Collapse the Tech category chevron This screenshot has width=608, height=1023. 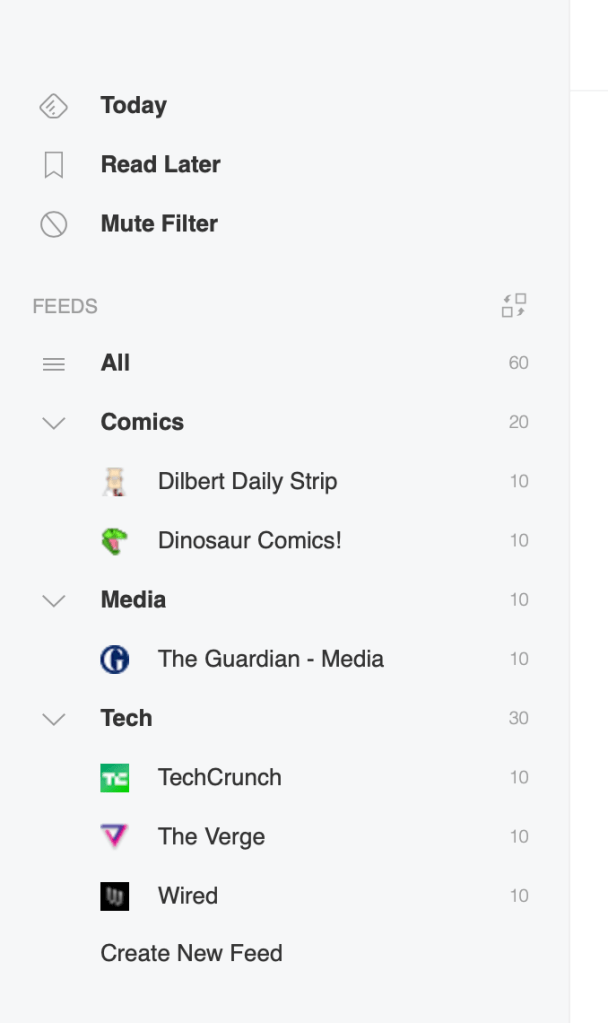pyautogui.click(x=54, y=719)
